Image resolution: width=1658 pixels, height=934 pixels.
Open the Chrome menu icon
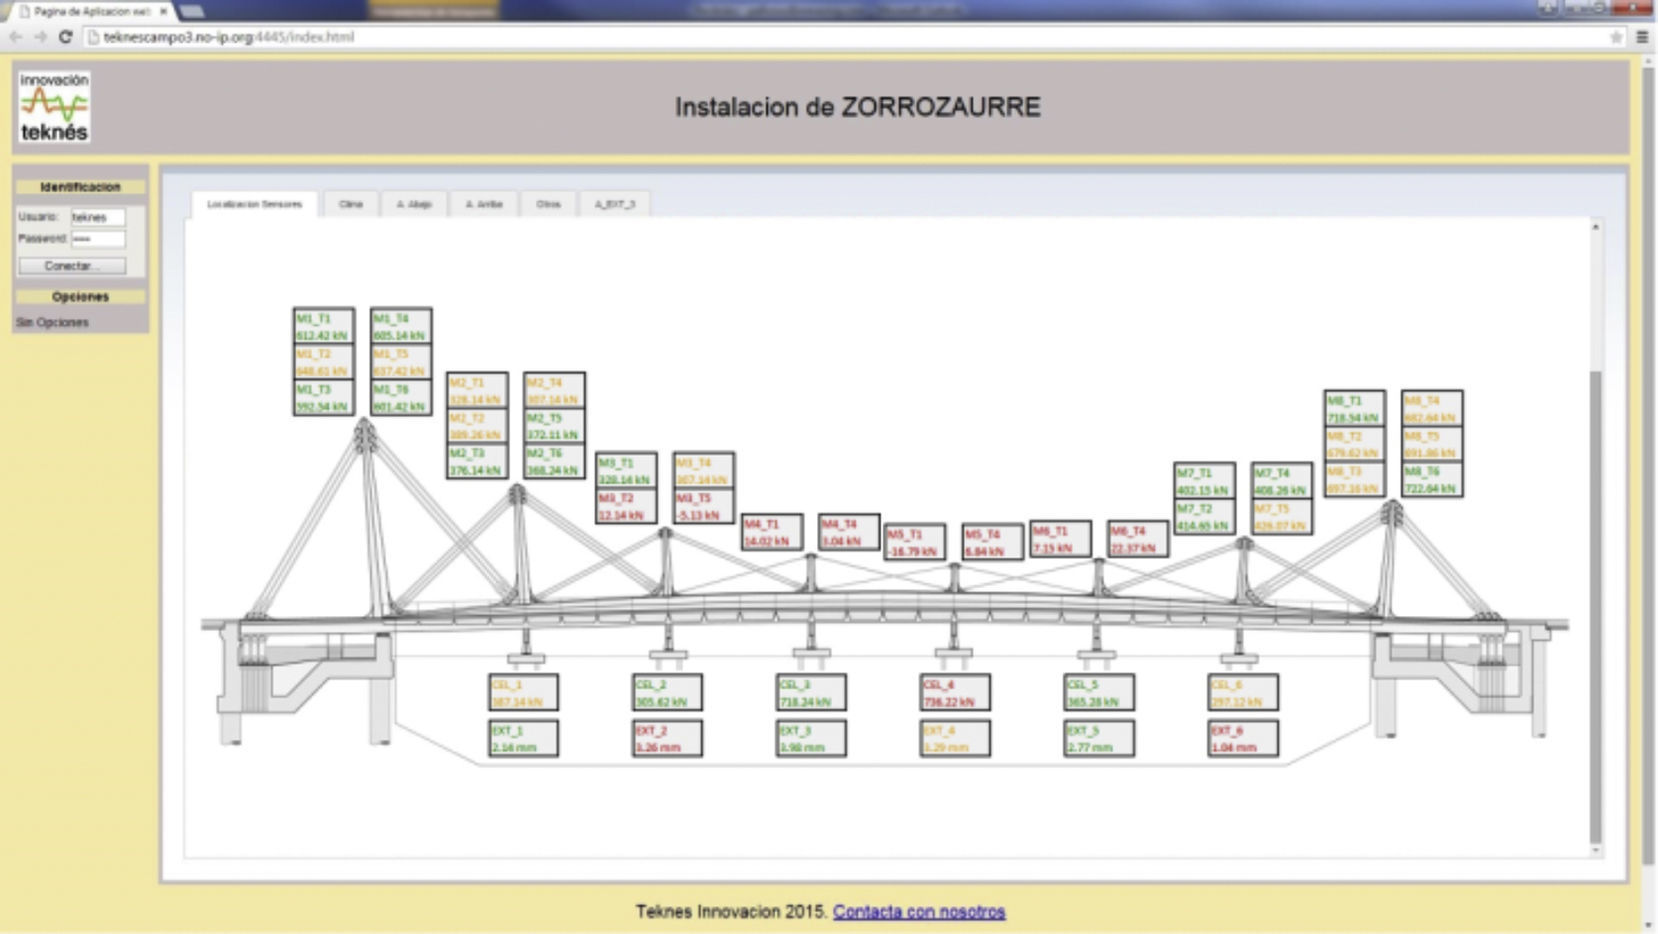pos(1642,37)
